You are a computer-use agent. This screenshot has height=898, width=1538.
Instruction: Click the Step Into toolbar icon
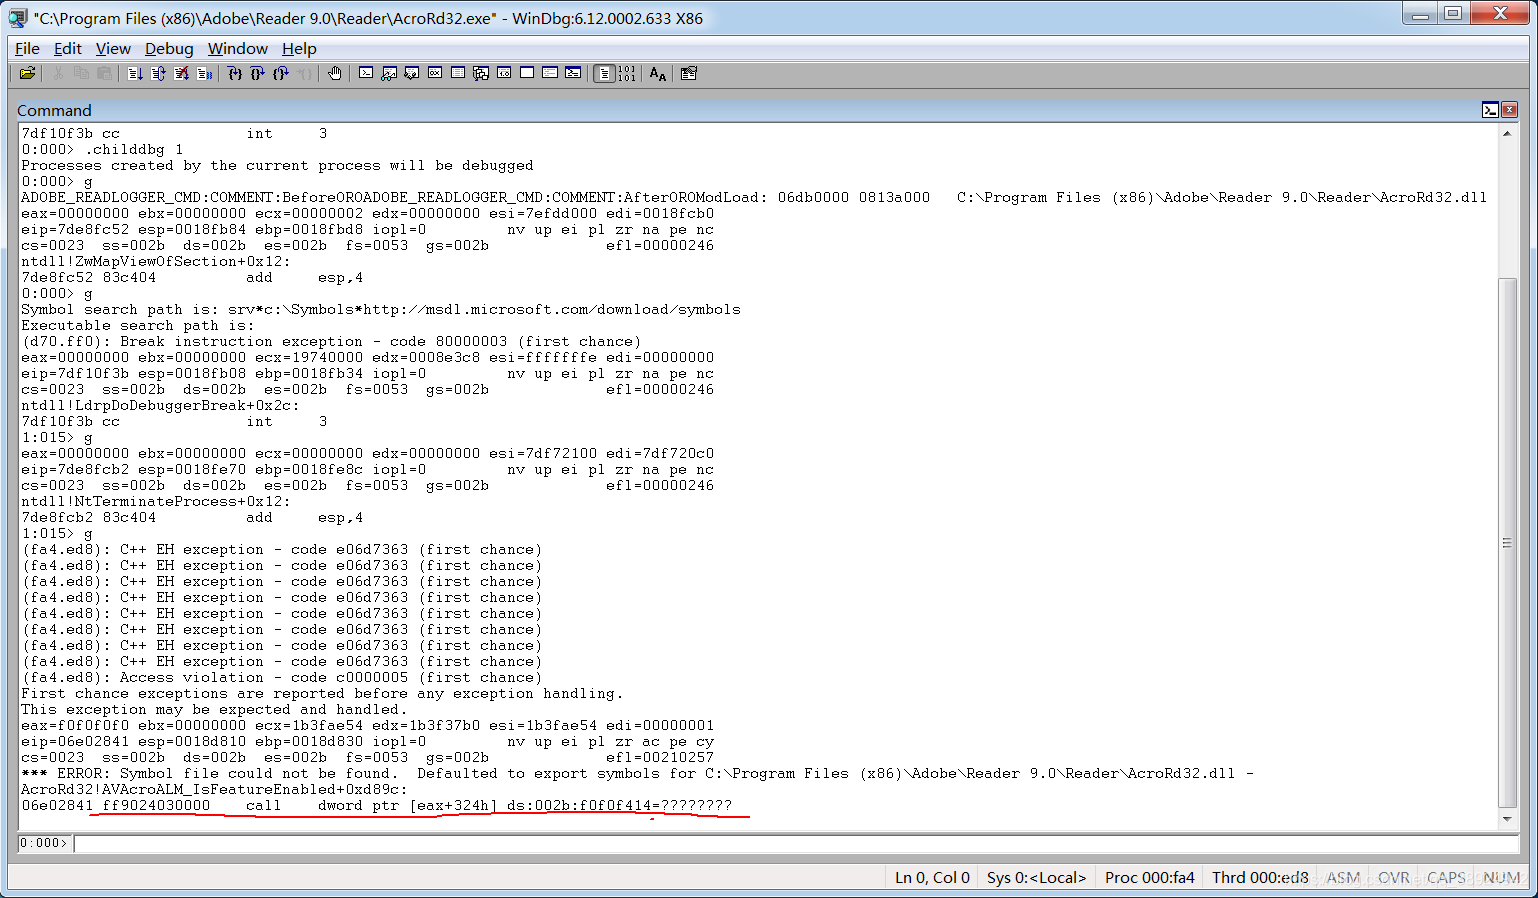tap(234, 73)
